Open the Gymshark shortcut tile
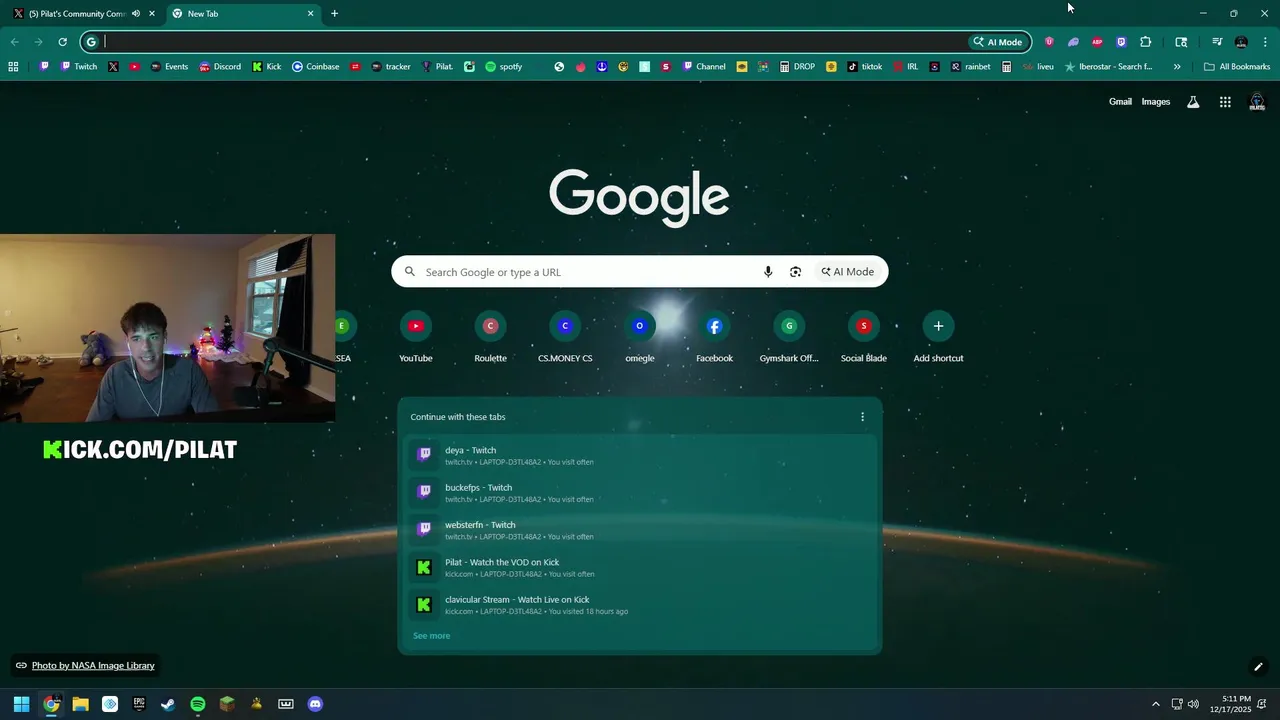Screen dimensions: 1280x720 coord(789,337)
